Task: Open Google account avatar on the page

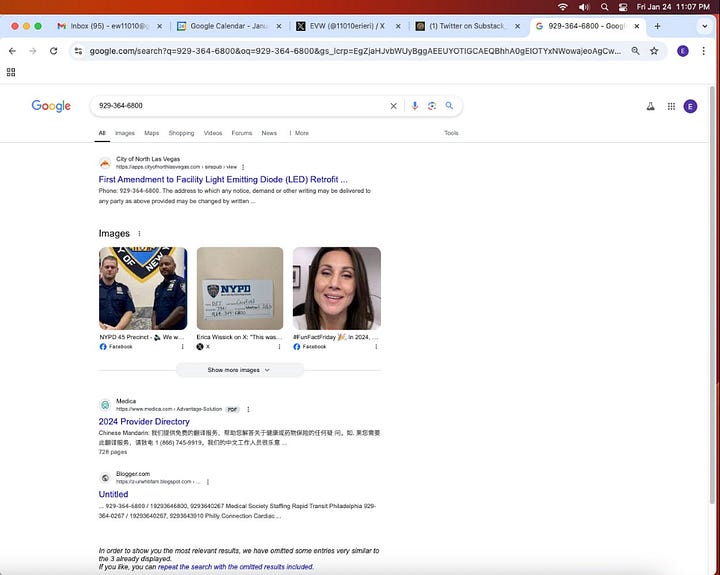Action: (x=690, y=107)
